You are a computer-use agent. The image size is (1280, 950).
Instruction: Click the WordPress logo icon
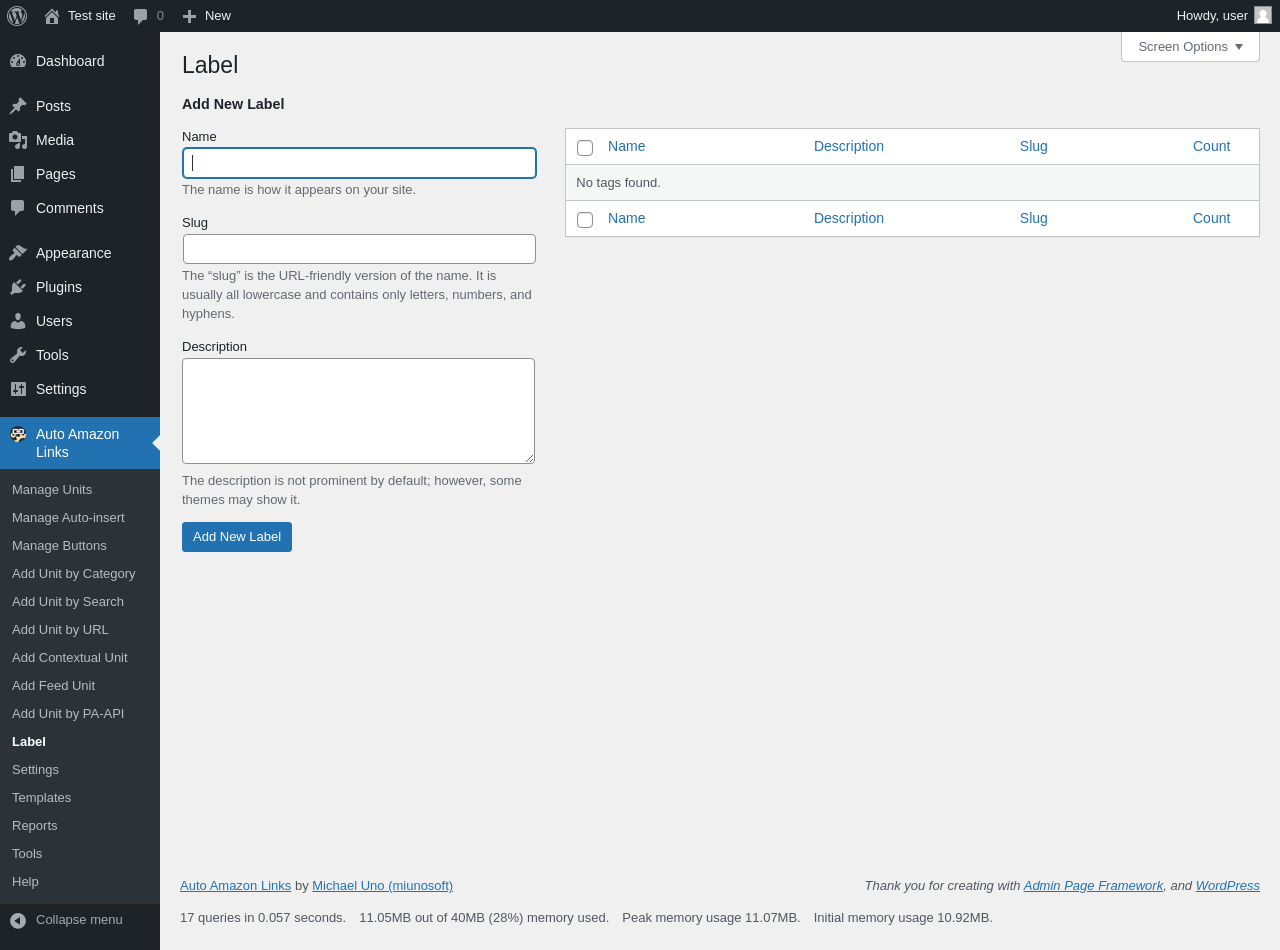pos(17,16)
